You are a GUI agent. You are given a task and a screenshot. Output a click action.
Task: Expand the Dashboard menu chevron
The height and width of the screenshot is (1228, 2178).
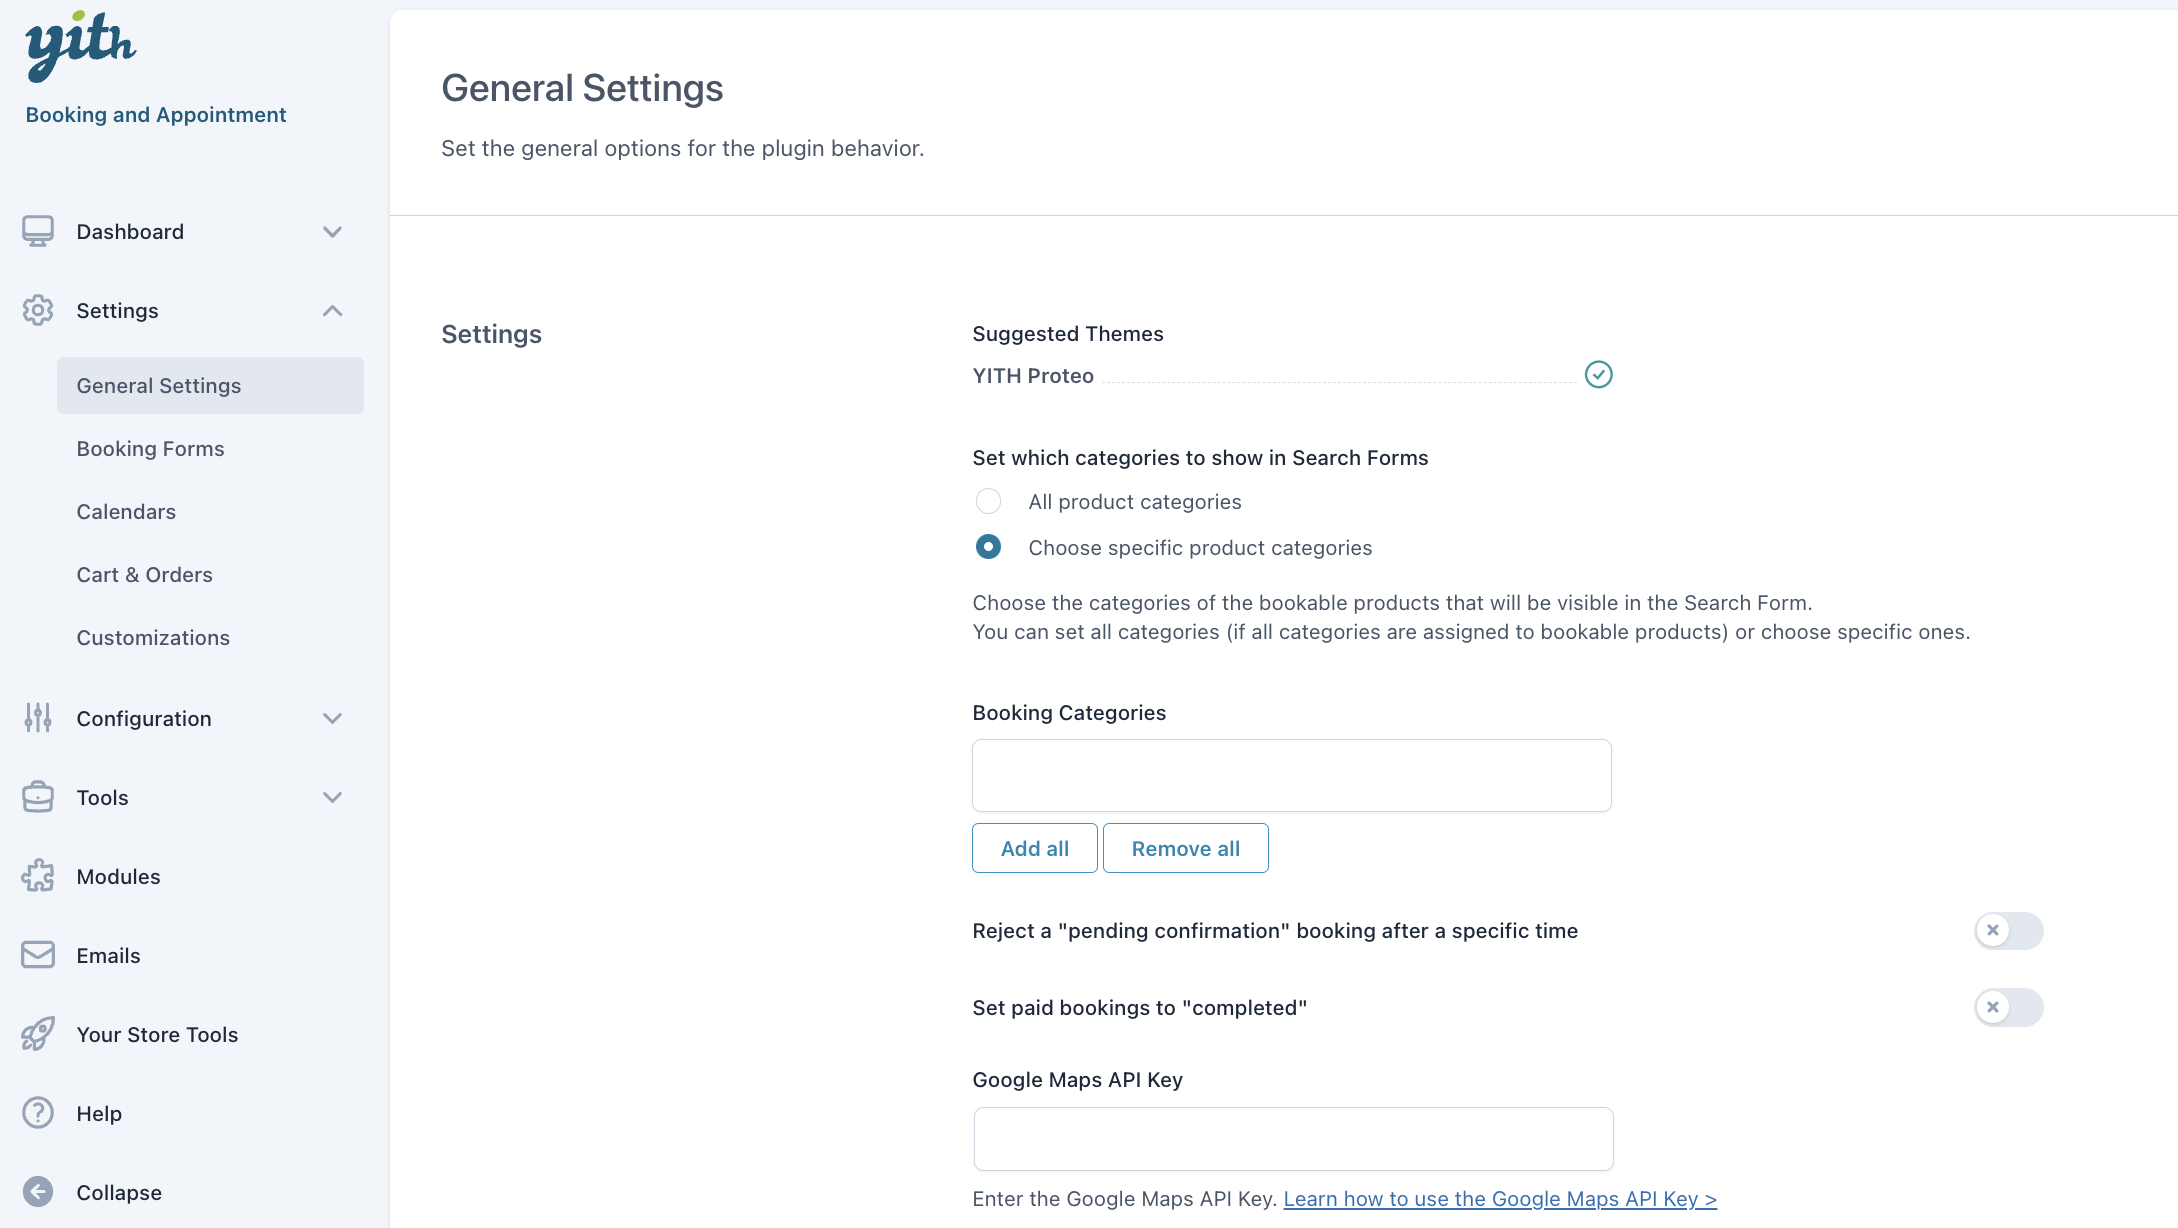[333, 231]
